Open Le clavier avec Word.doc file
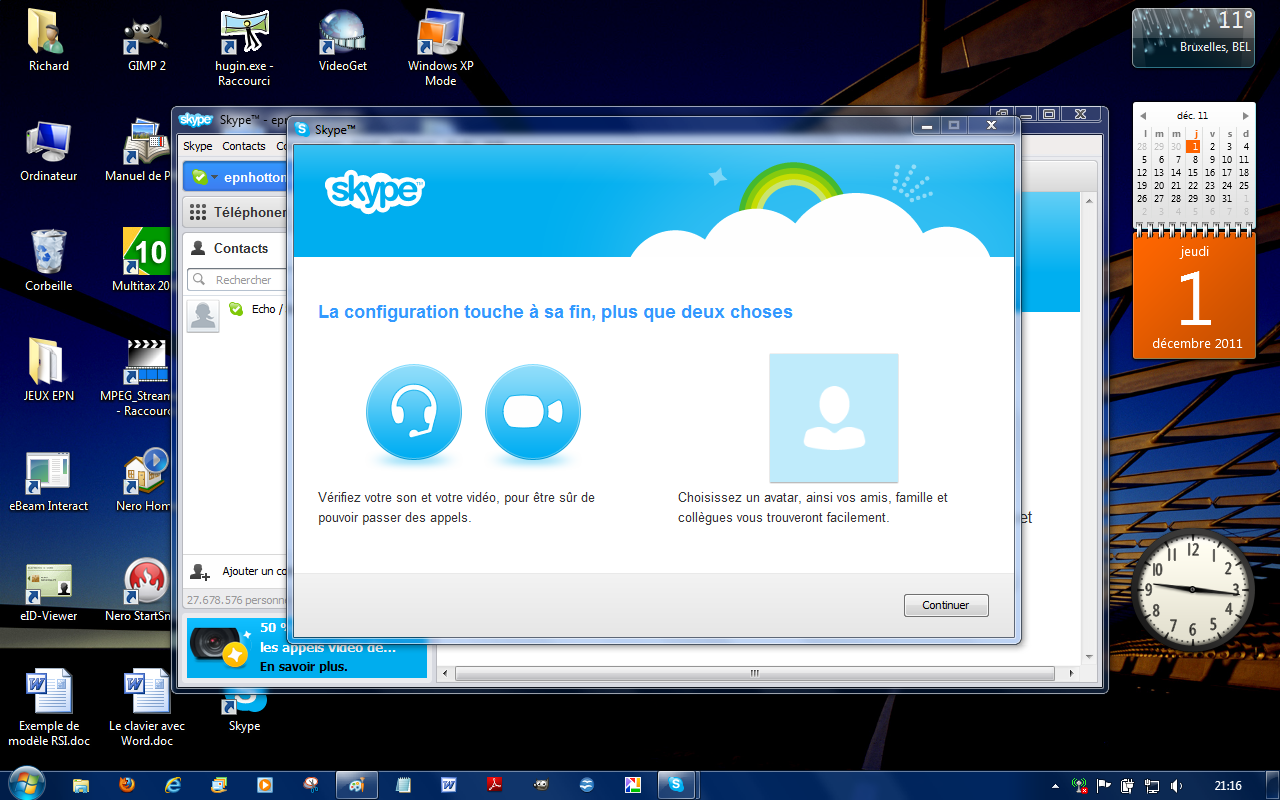Screen dimensions: 1280x800 [x=147, y=708]
